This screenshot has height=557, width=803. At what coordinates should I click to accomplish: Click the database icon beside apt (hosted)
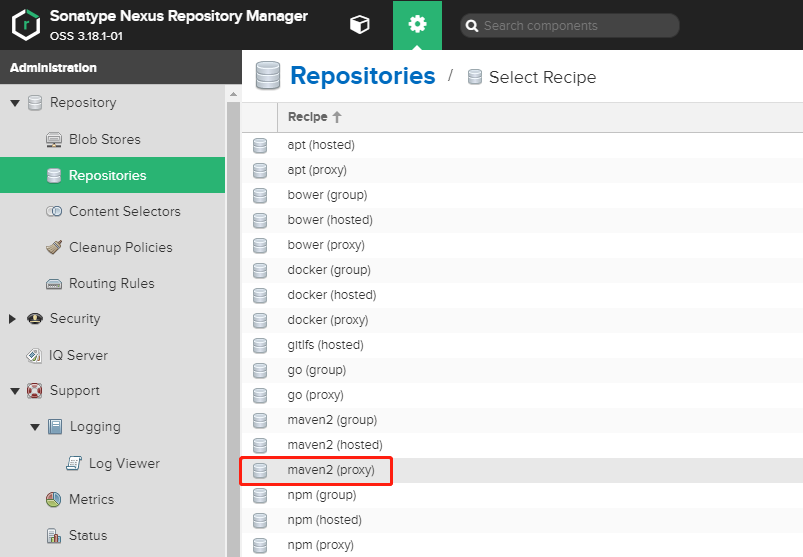click(x=260, y=145)
